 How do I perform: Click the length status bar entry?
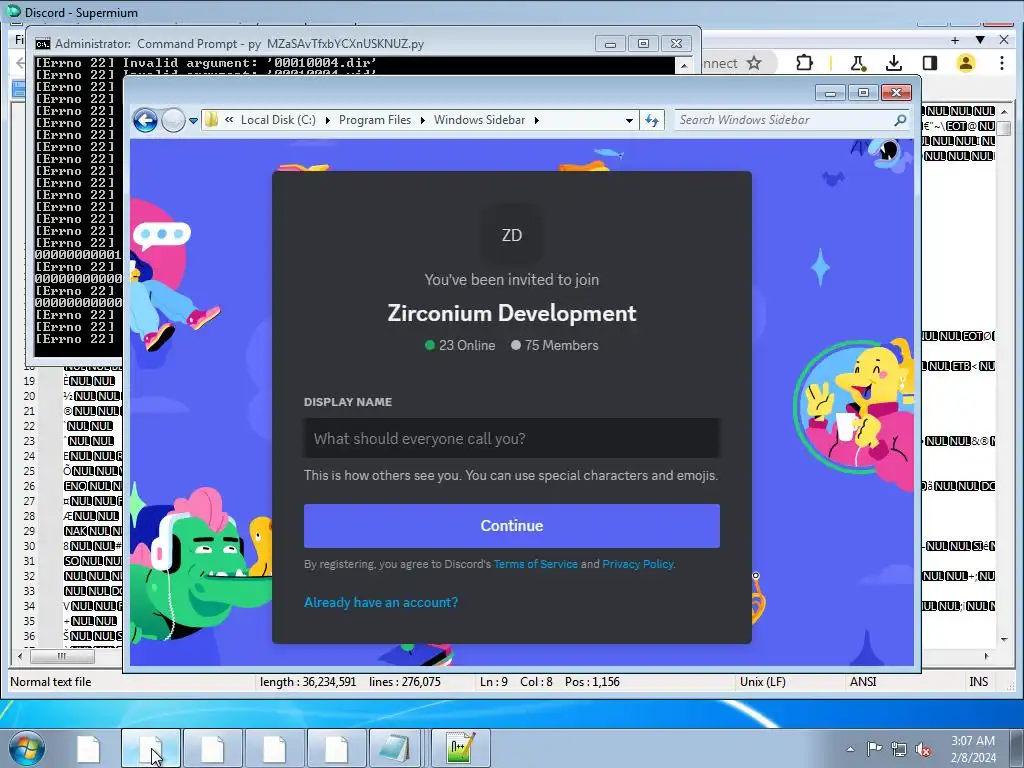point(308,682)
